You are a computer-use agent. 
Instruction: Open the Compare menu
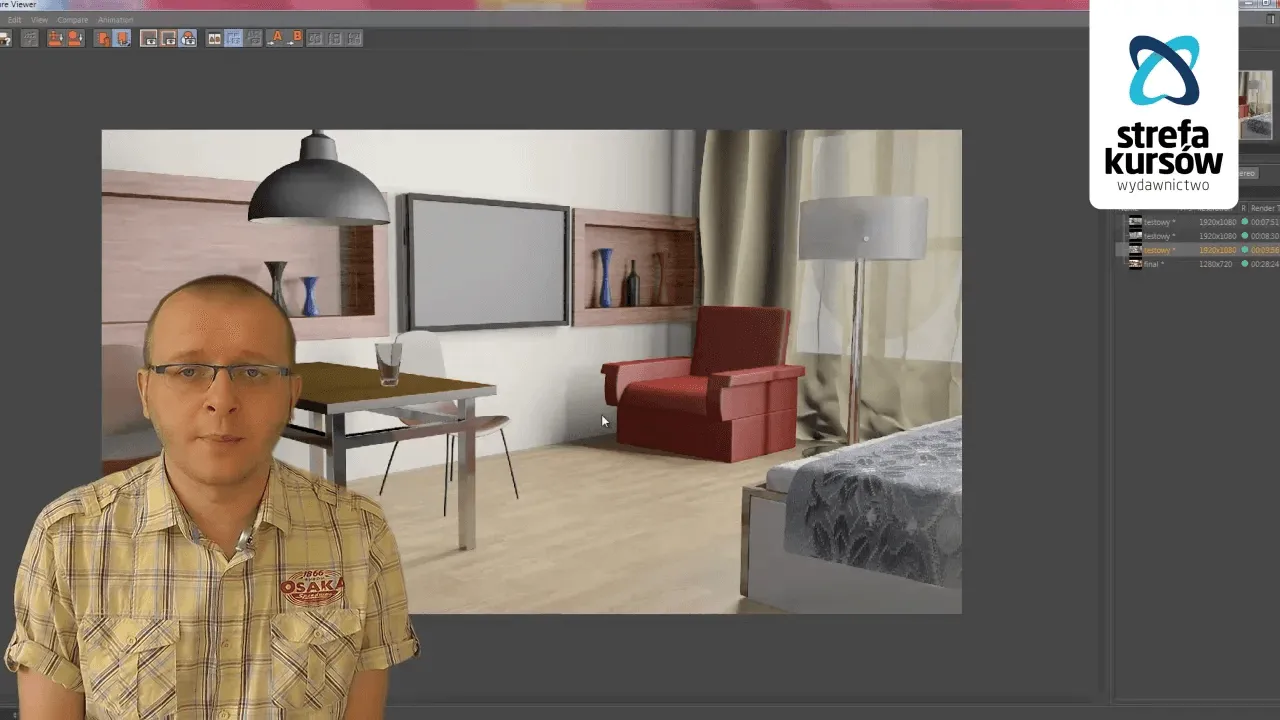[x=72, y=20]
